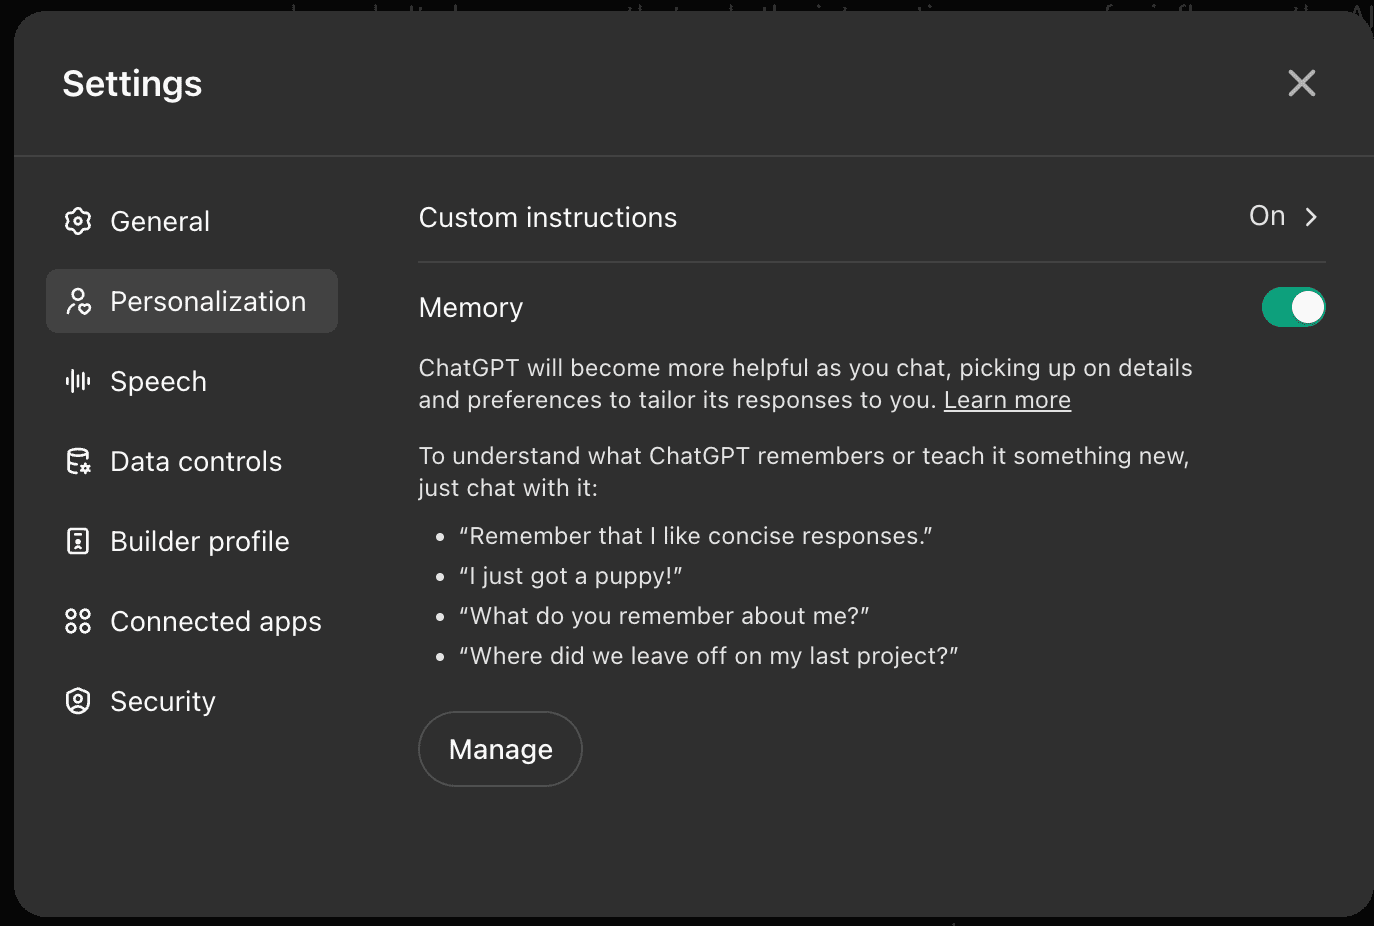Click the Builder profile badge icon
Viewport: 1374px width, 926px height.
point(78,541)
